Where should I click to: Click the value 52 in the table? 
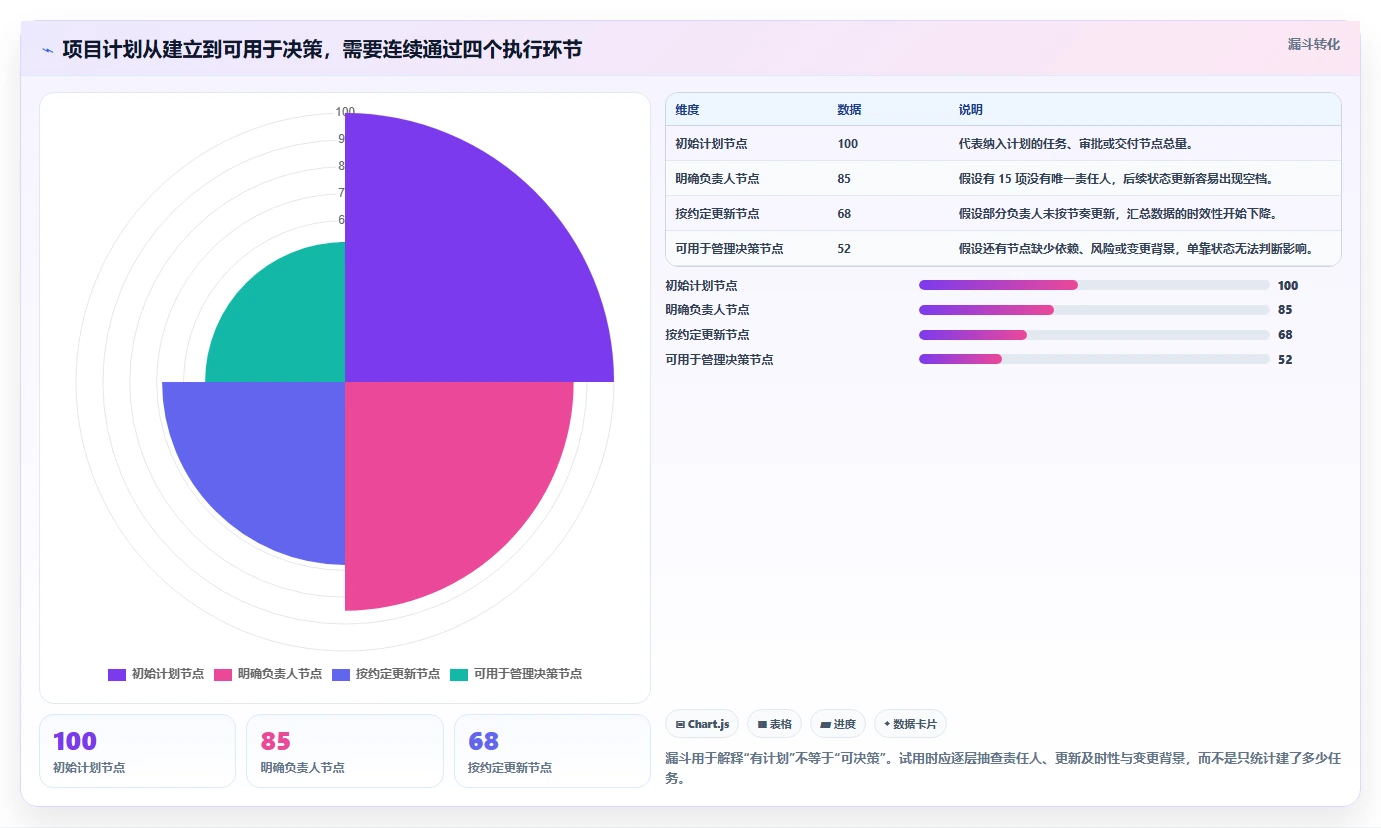844,248
